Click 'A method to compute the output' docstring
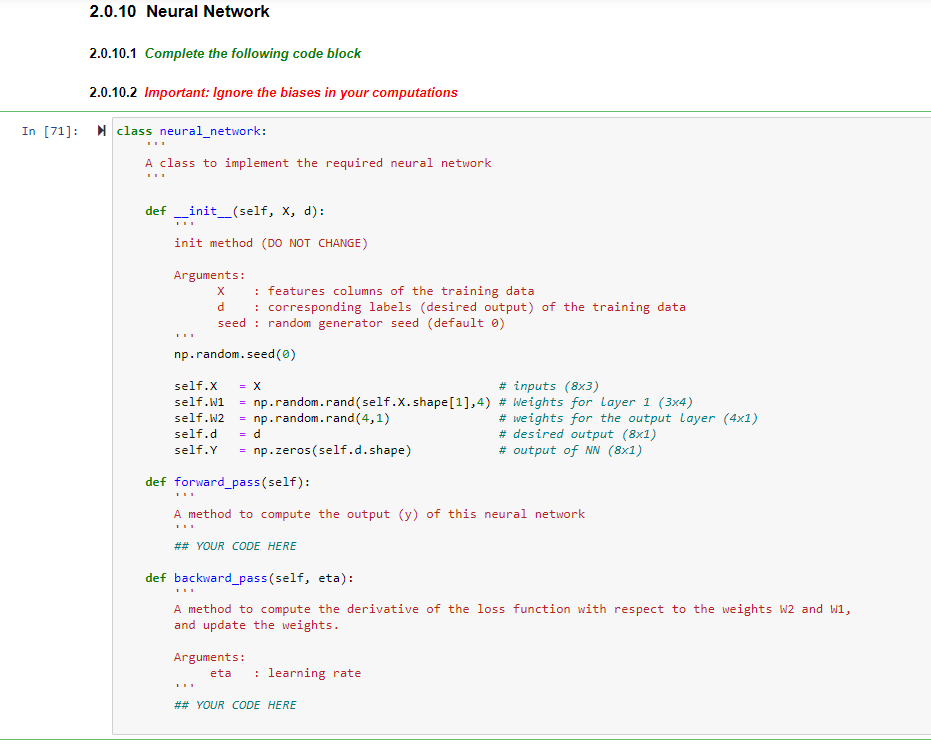This screenshot has height=750, width=931. [379, 515]
